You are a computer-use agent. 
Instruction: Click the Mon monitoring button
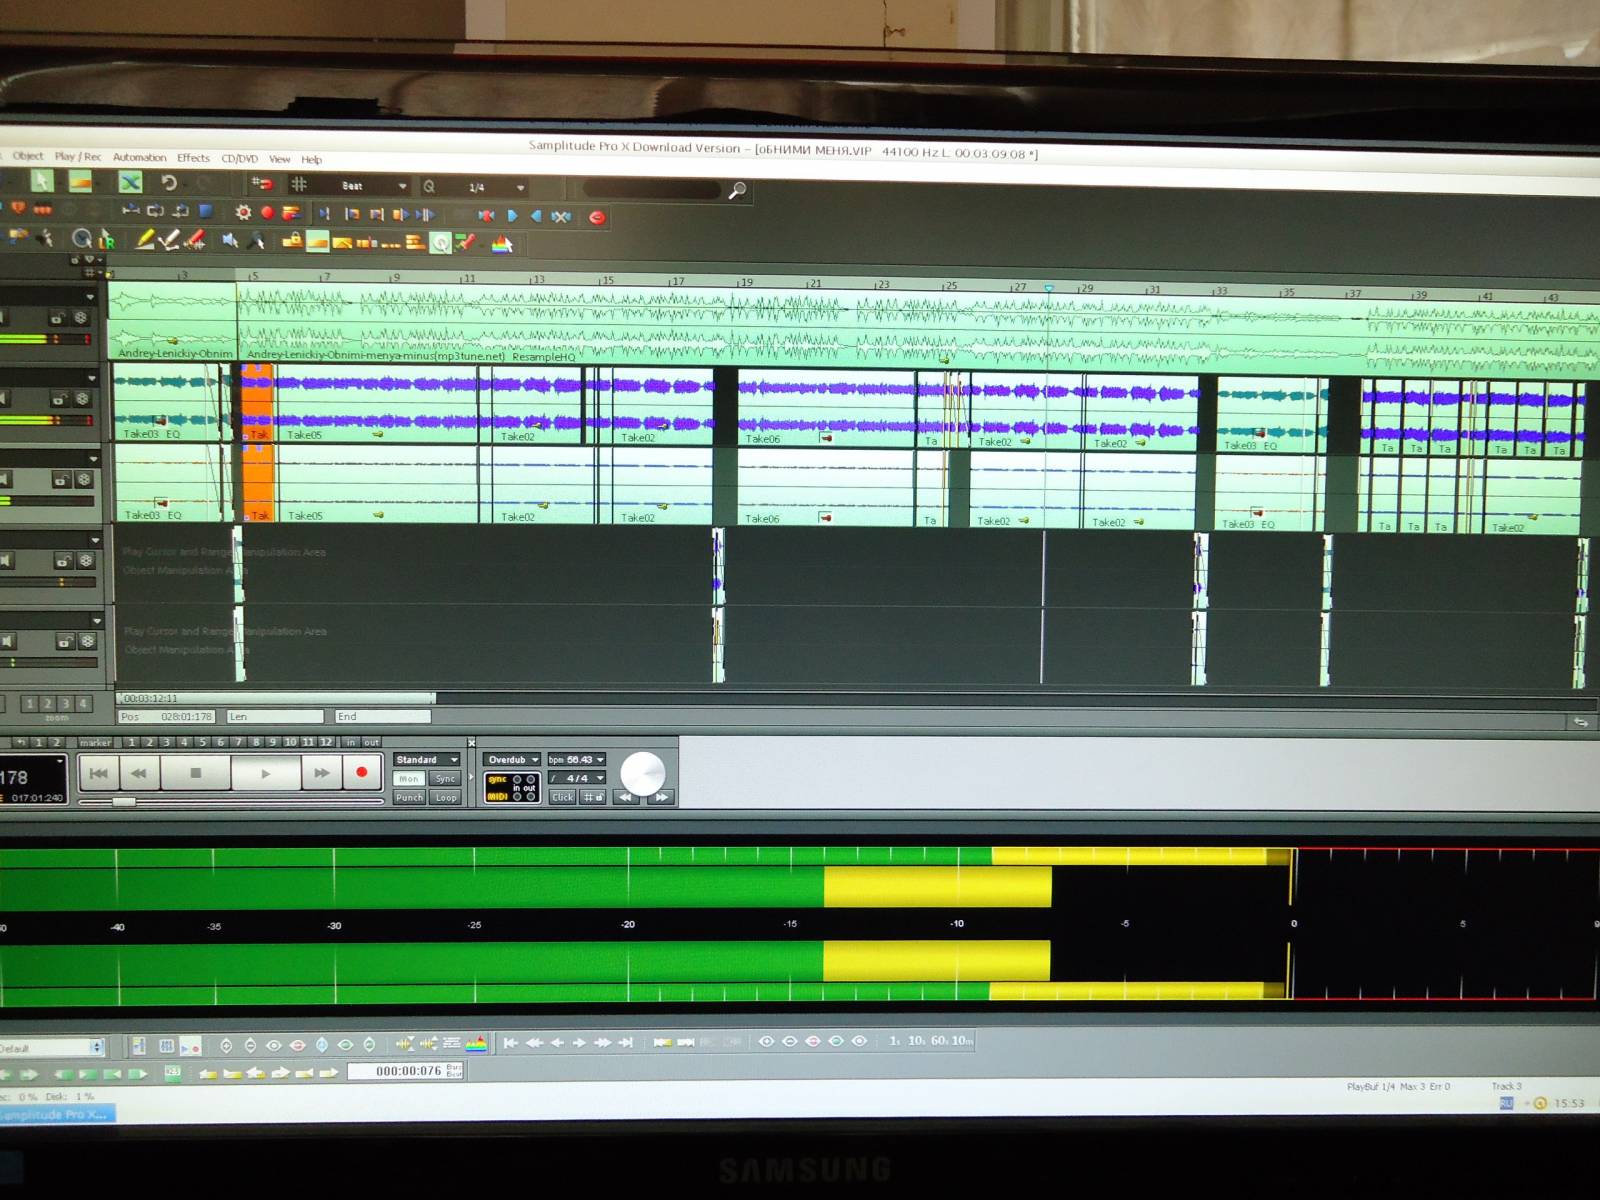coord(409,778)
